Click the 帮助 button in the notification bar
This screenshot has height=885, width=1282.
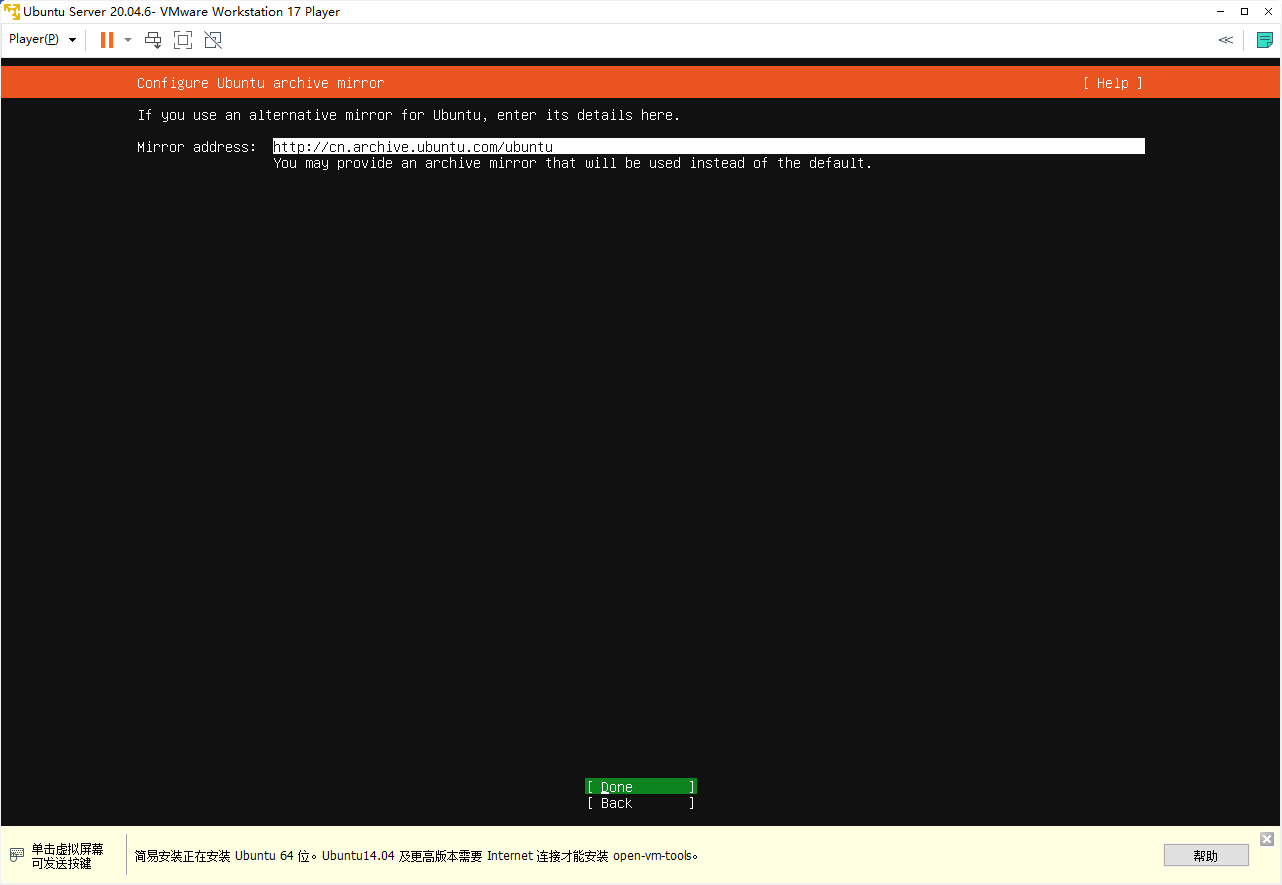pyautogui.click(x=1206, y=856)
